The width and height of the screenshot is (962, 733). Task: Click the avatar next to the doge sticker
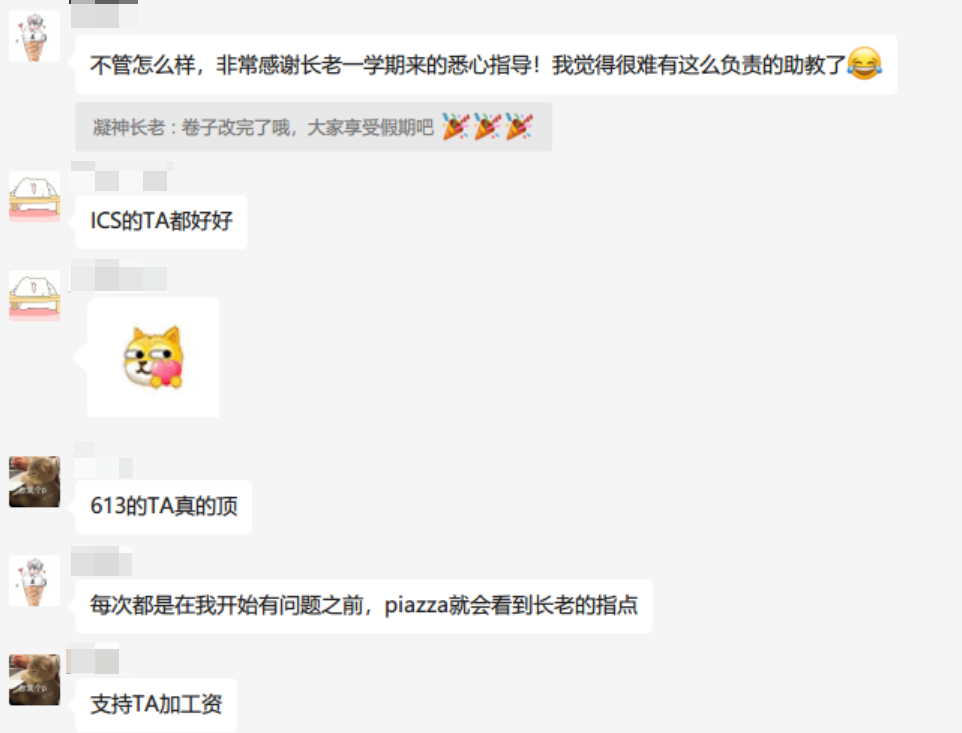[x=34, y=296]
